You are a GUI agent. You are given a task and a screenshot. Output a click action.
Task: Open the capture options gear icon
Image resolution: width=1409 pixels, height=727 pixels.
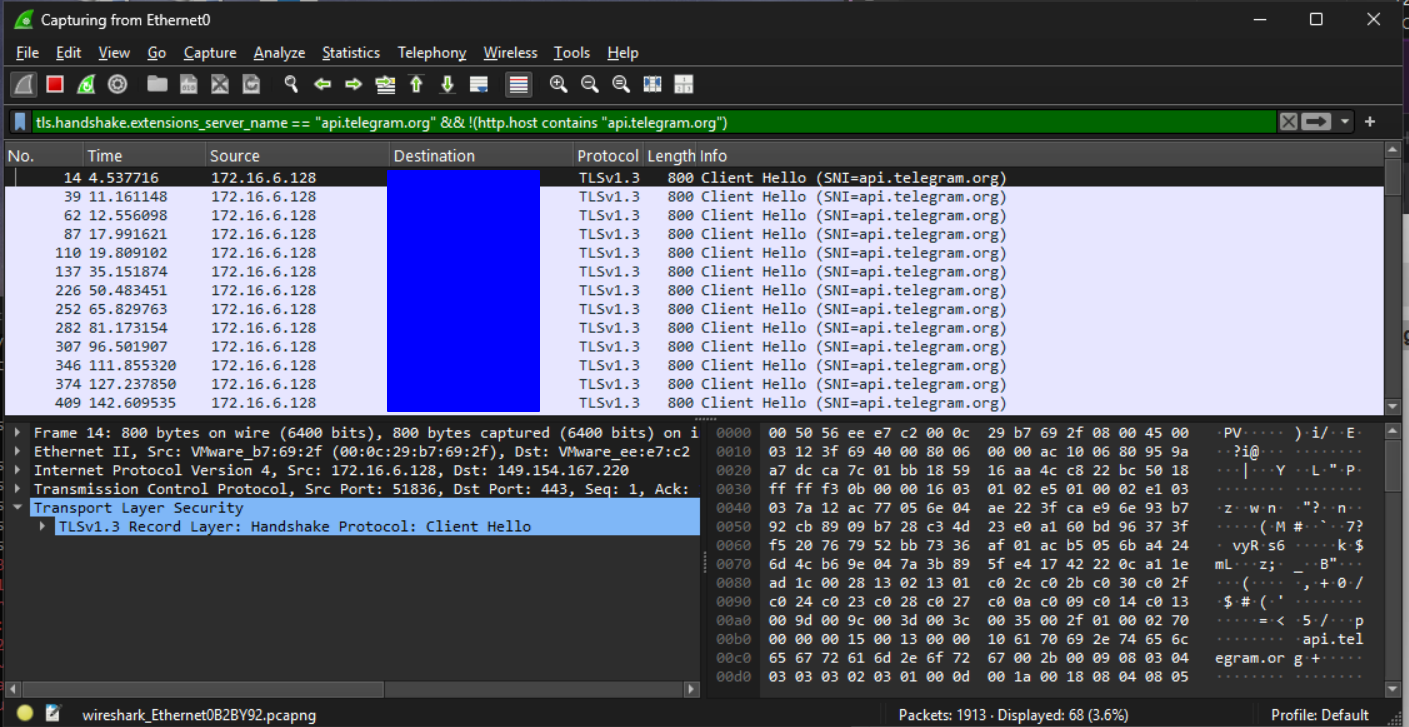click(117, 85)
